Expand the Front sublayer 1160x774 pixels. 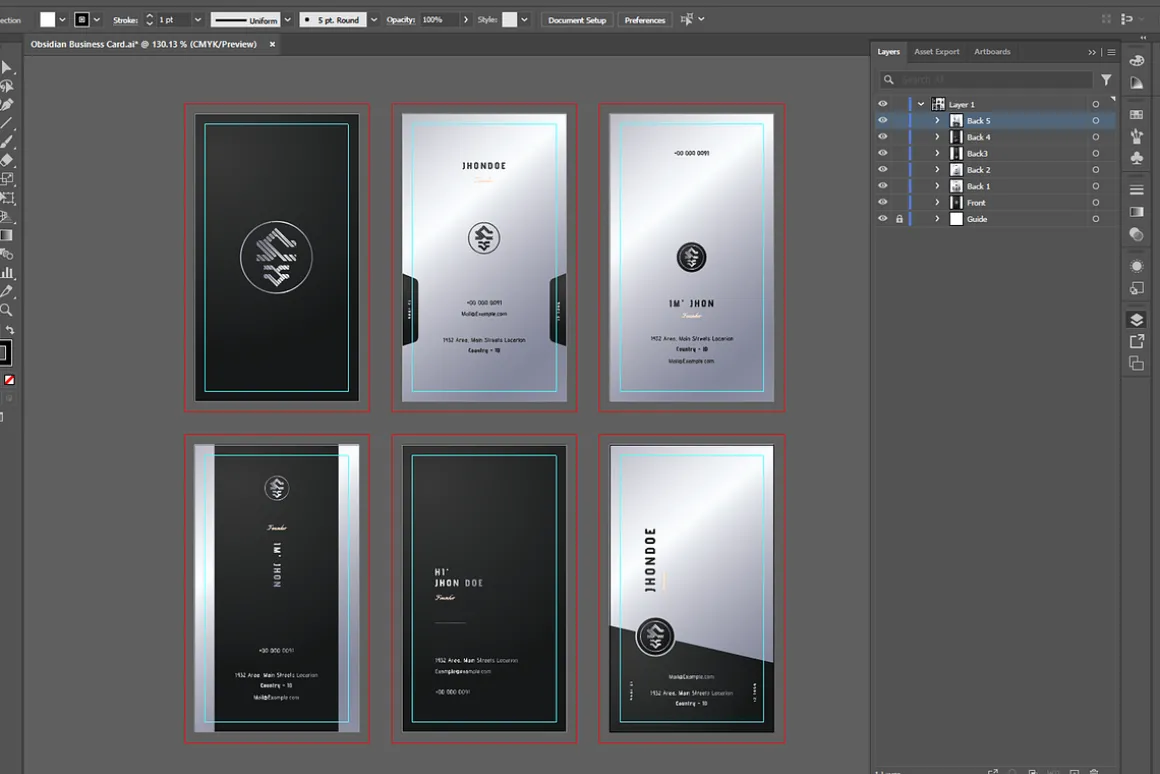click(937, 202)
